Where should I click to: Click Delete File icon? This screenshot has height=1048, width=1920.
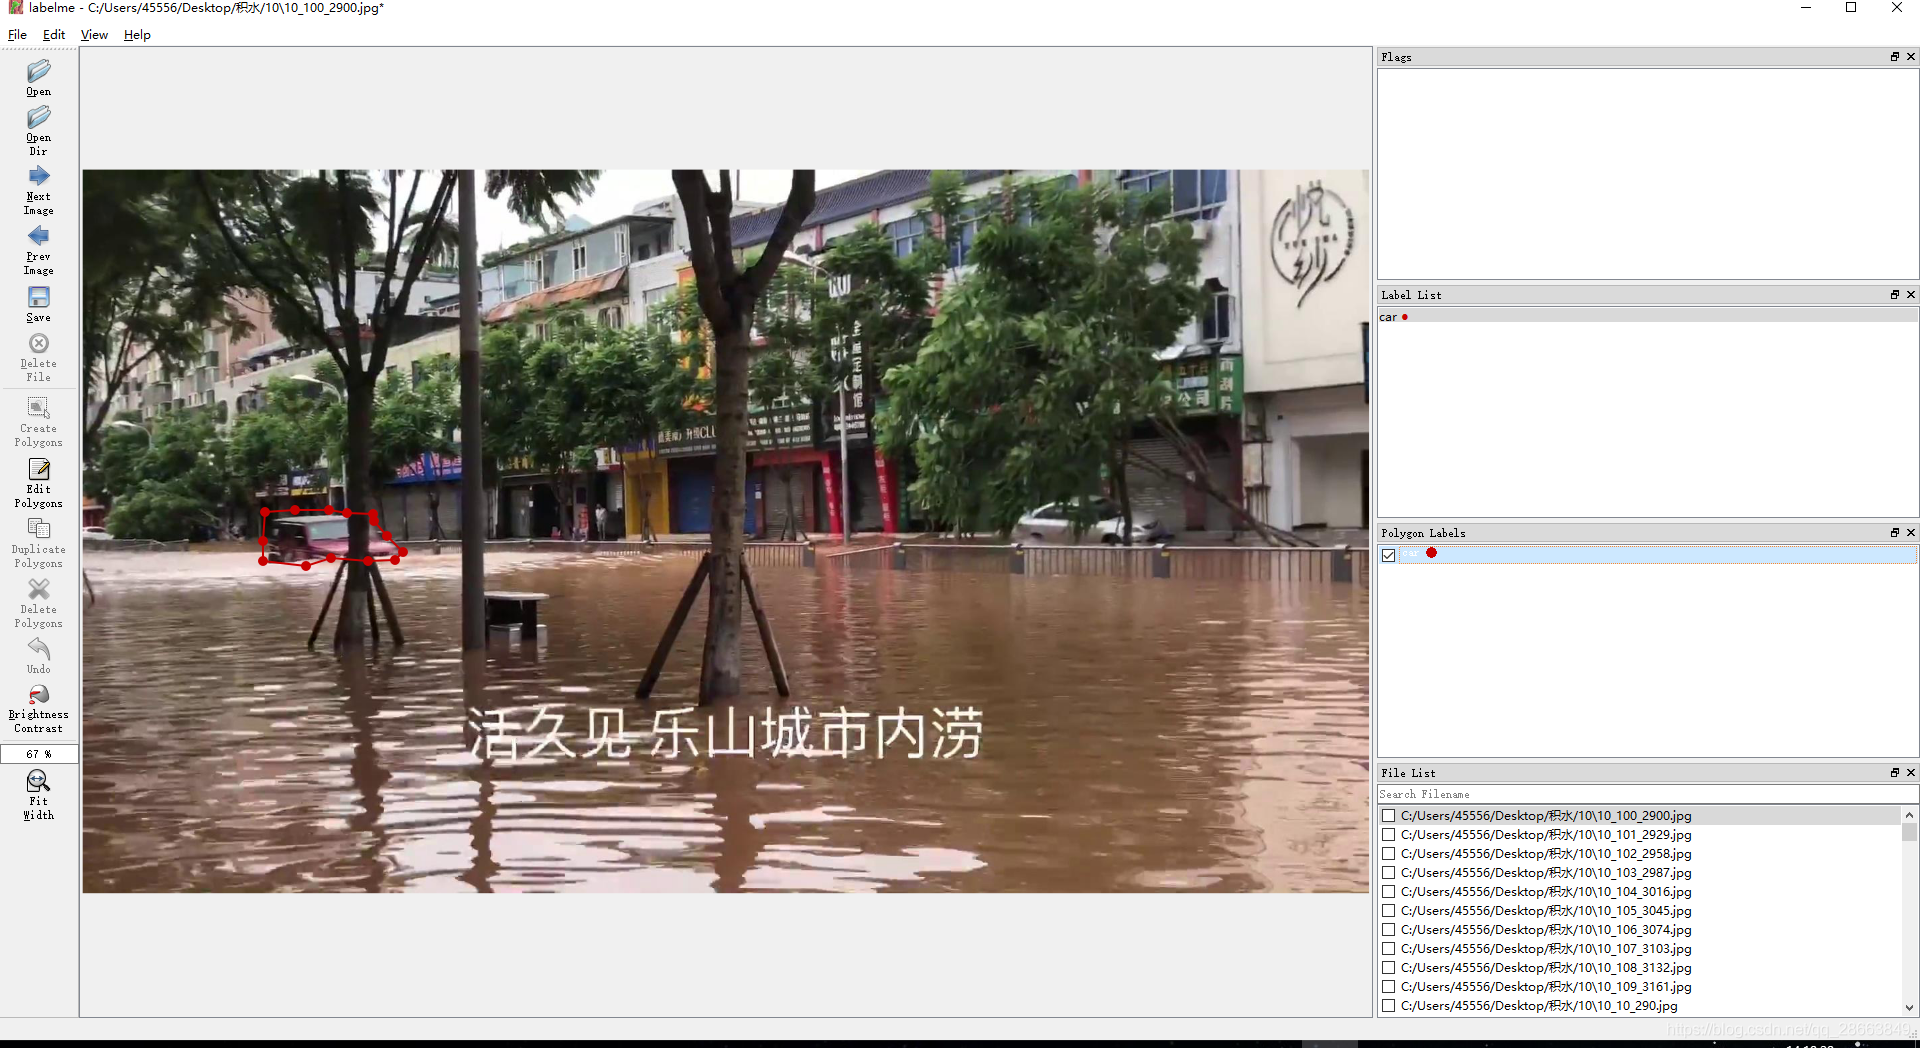(x=38, y=344)
